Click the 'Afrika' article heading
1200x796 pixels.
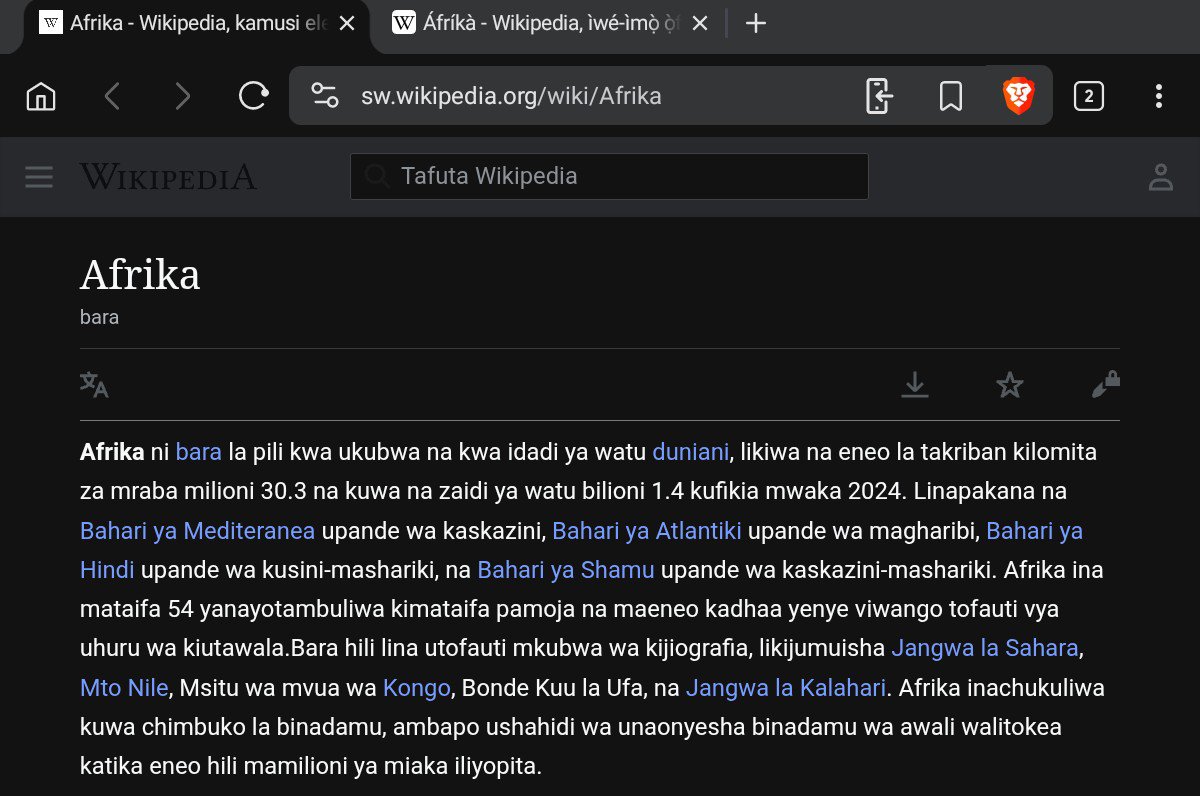(140, 274)
